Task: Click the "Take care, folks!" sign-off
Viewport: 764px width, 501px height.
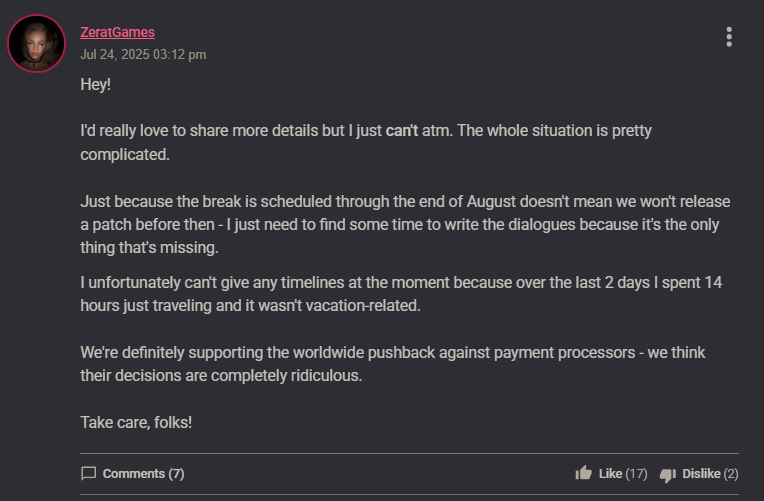Action: pyautogui.click(x=136, y=422)
